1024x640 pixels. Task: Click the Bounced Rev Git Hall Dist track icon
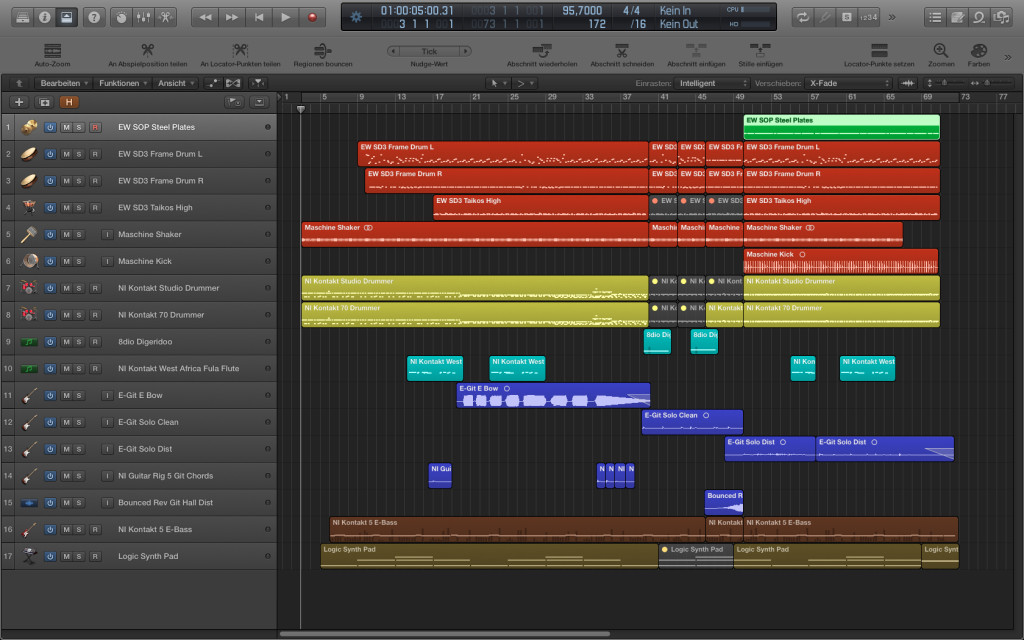28,503
